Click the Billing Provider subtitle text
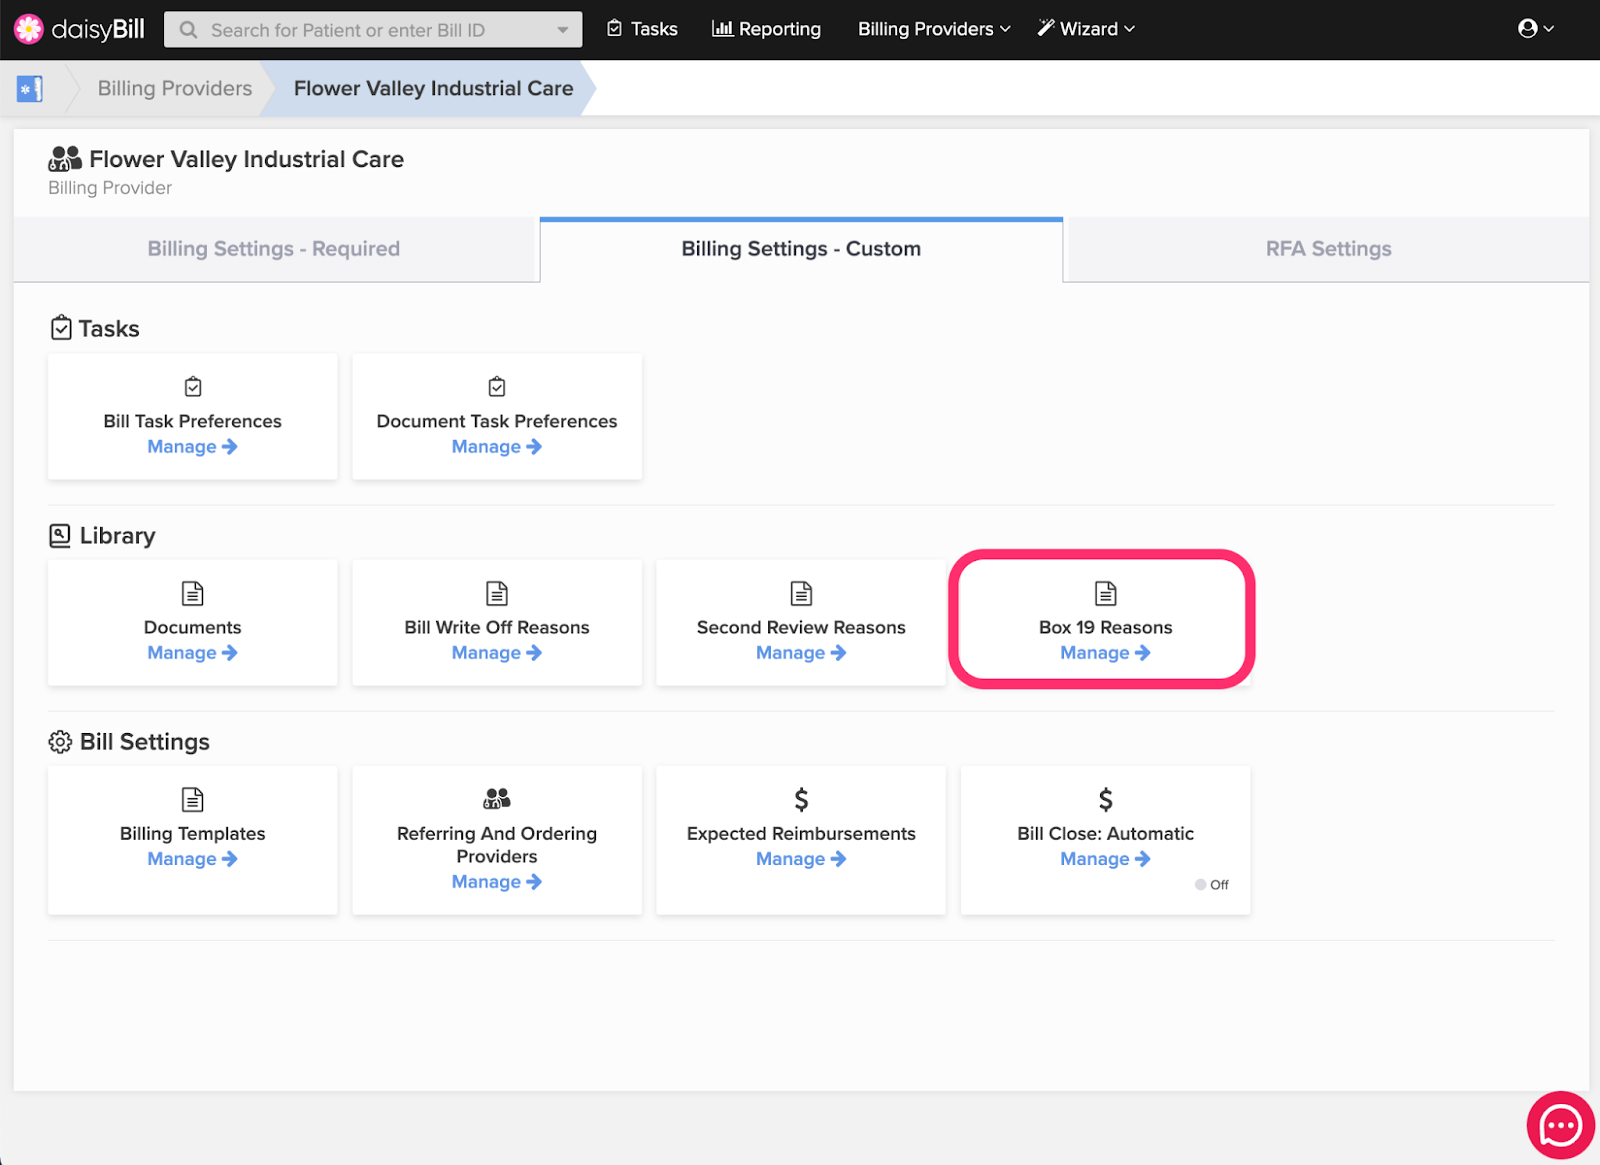The width and height of the screenshot is (1600, 1165). (x=110, y=188)
